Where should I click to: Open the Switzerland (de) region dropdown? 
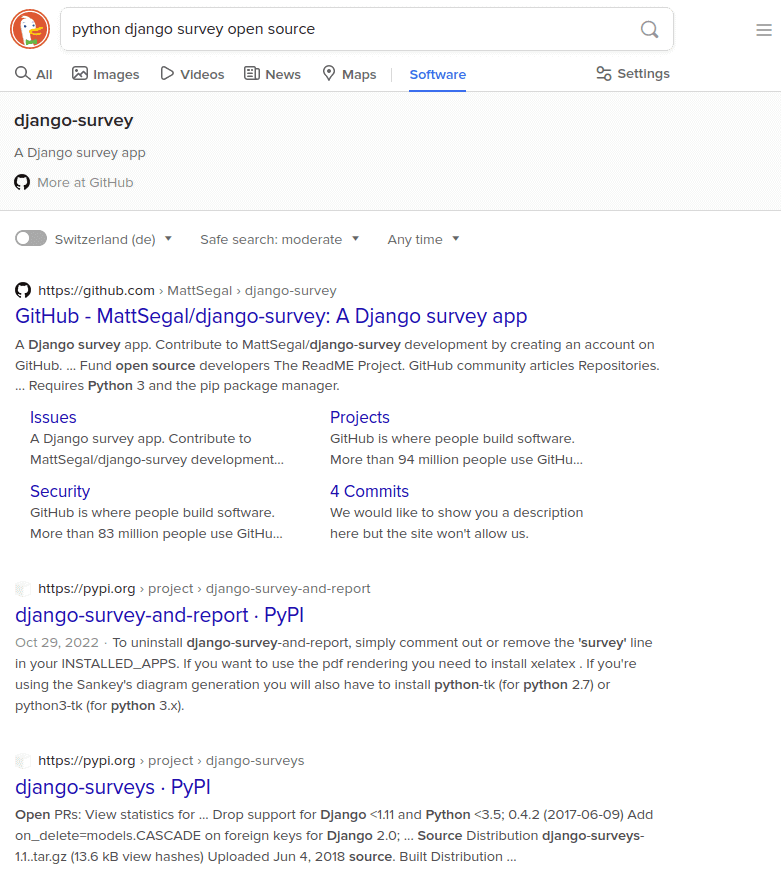coord(113,239)
